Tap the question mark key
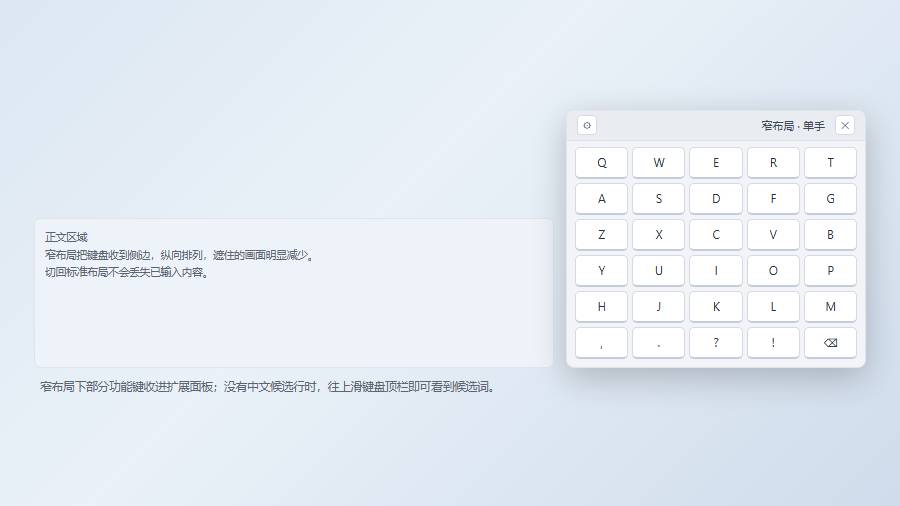Screen dimensions: 900x506 coord(716,342)
